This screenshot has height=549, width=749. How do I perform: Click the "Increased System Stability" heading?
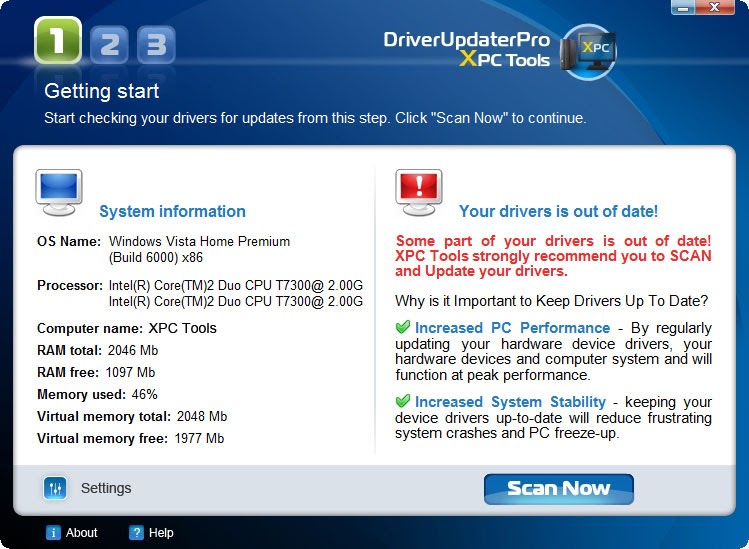click(x=510, y=402)
